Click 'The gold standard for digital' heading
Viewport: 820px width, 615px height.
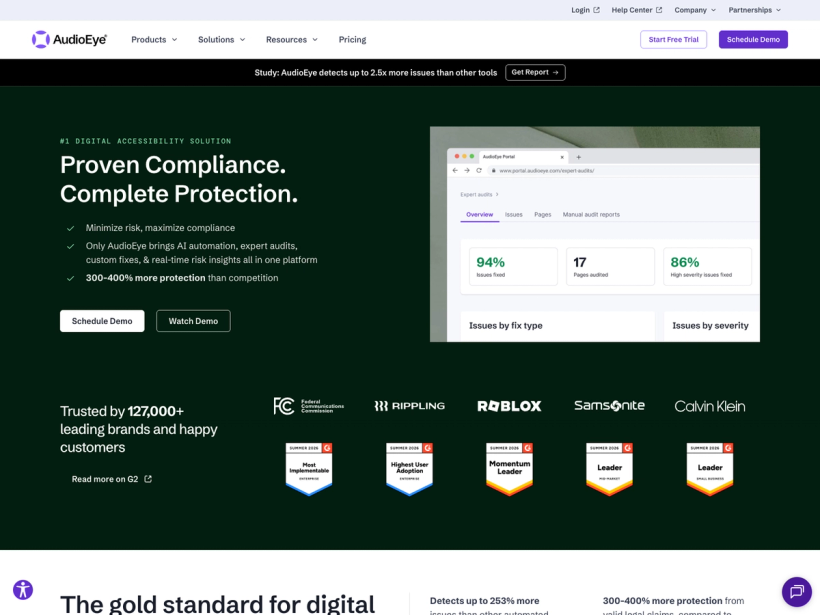click(218, 604)
